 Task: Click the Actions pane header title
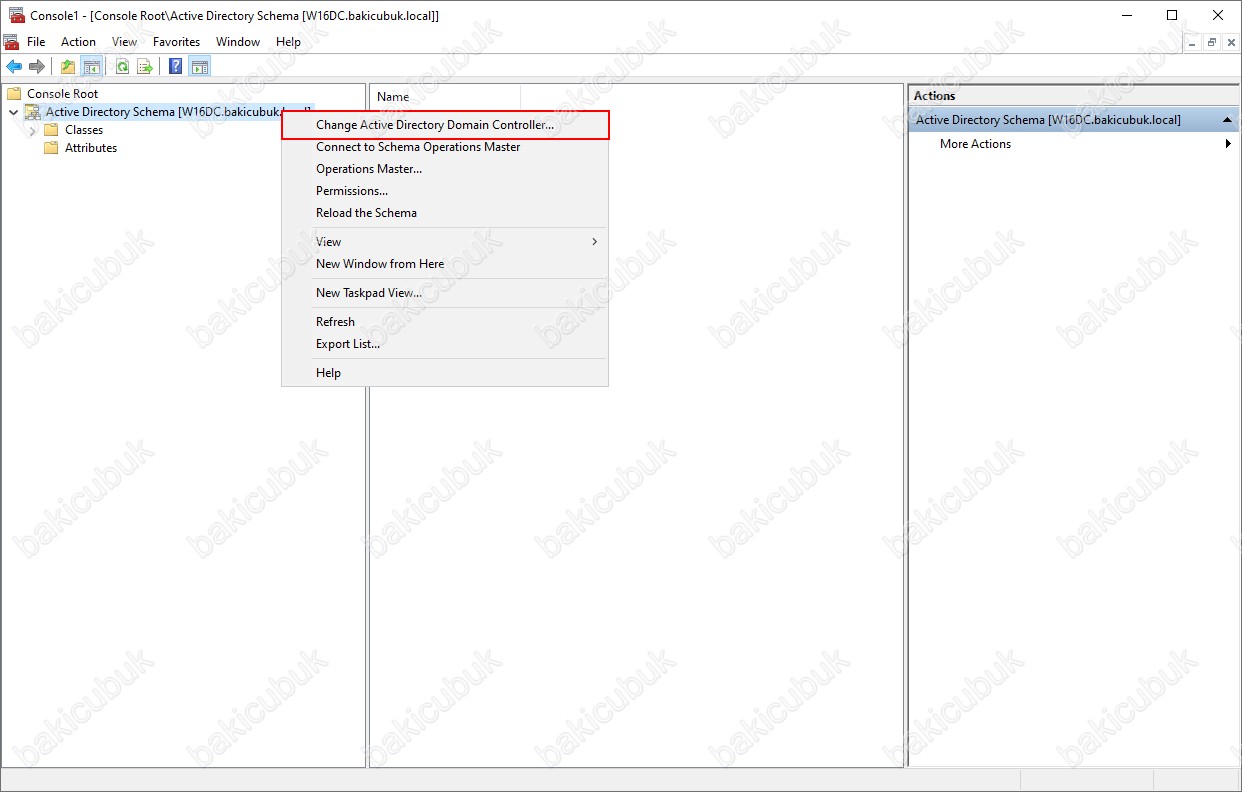click(935, 96)
